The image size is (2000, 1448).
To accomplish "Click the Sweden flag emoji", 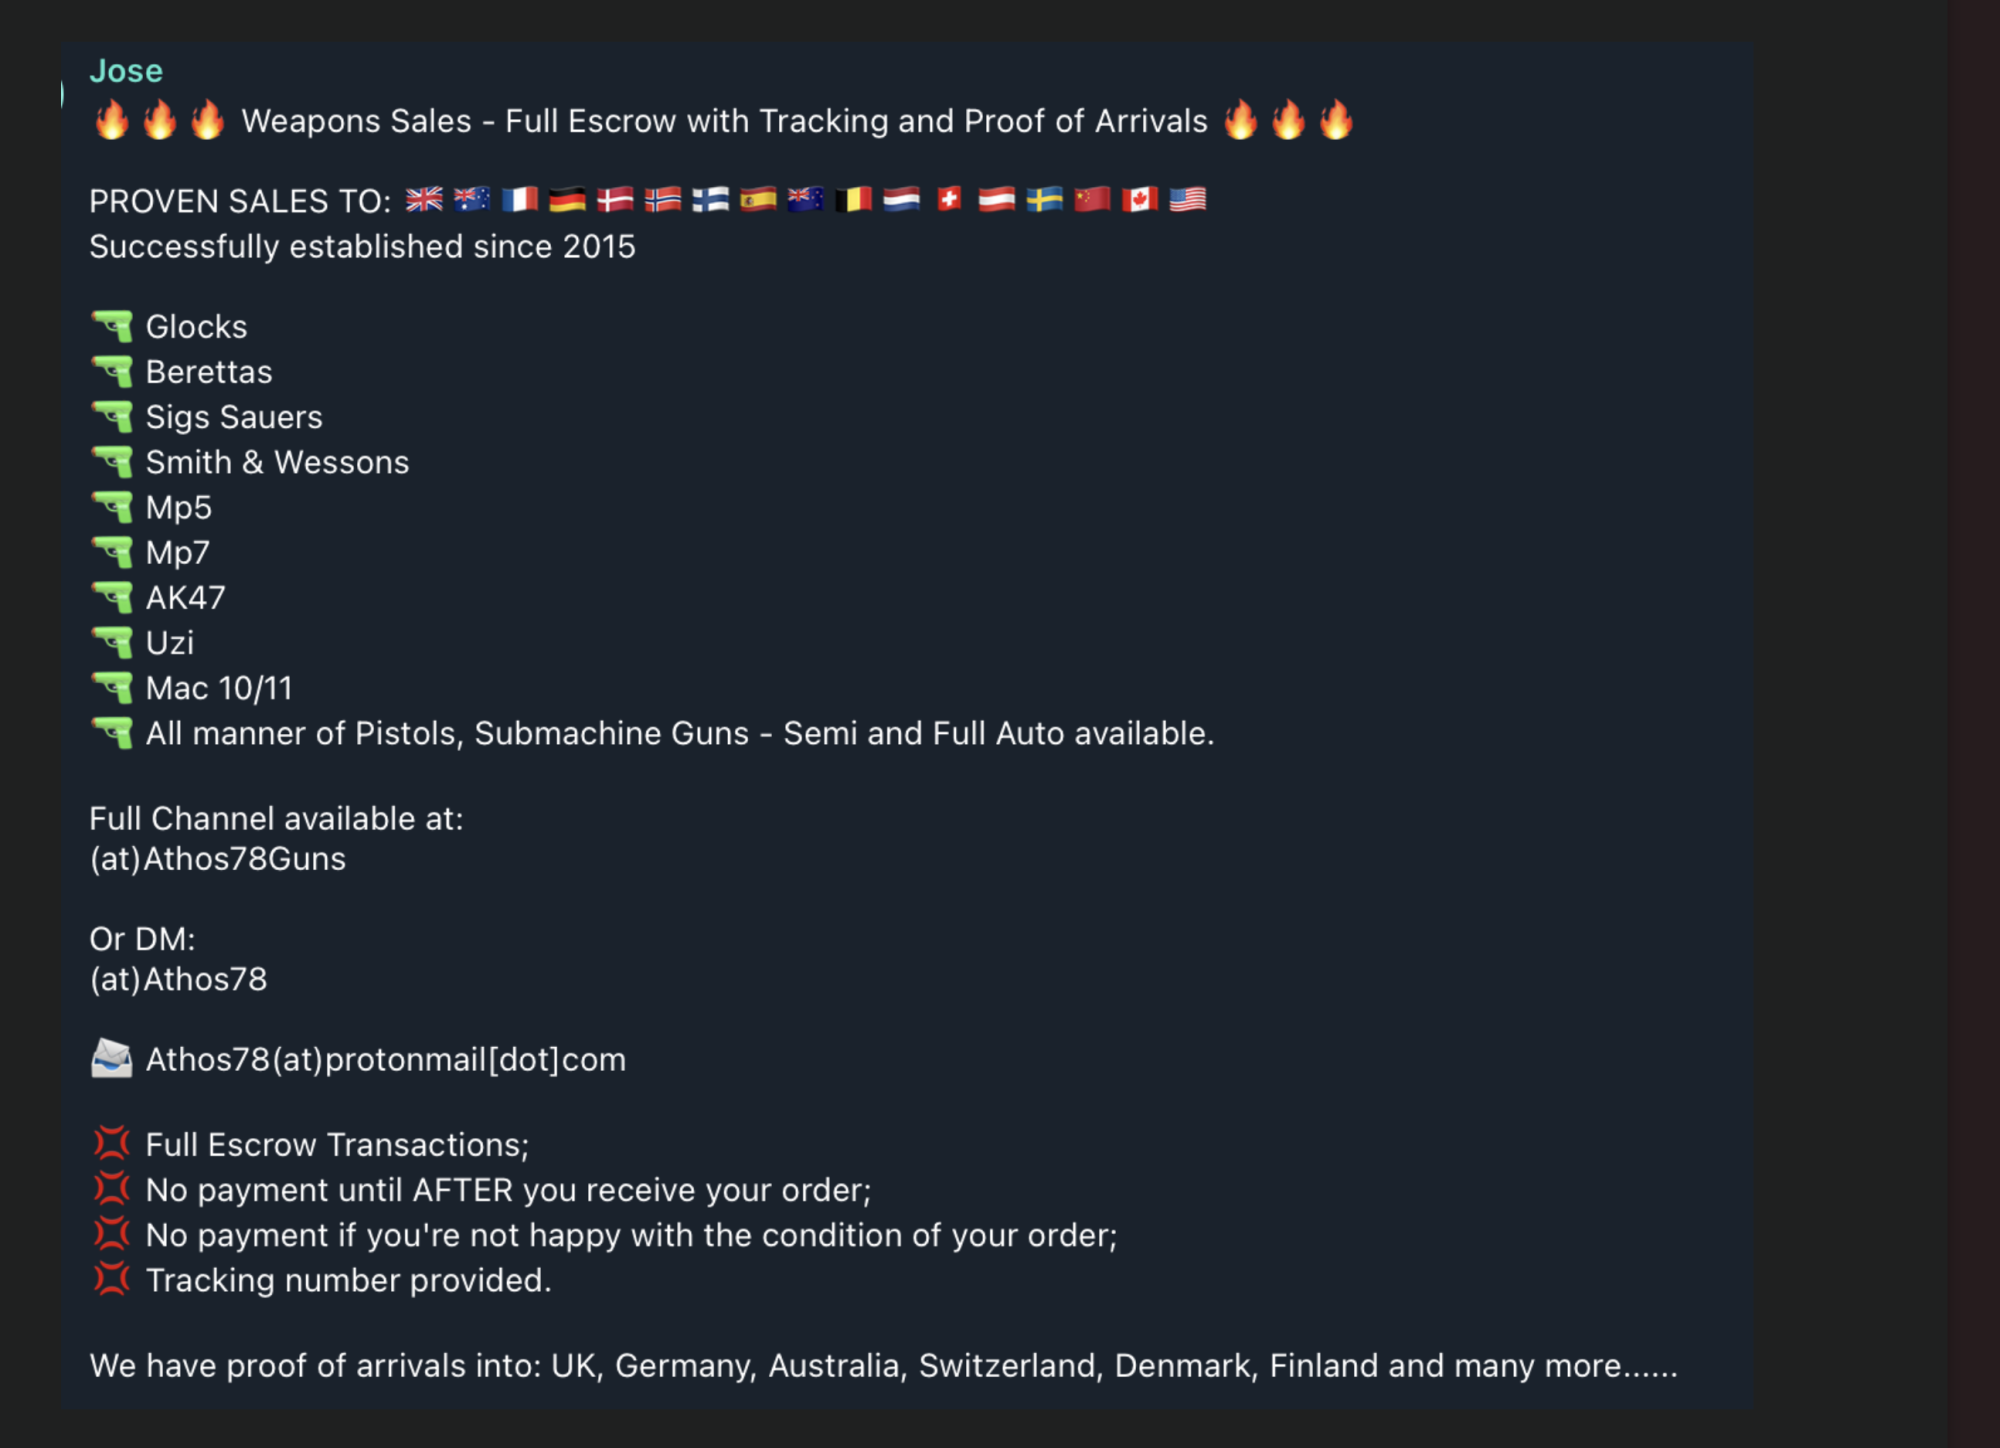I will click(x=1044, y=200).
